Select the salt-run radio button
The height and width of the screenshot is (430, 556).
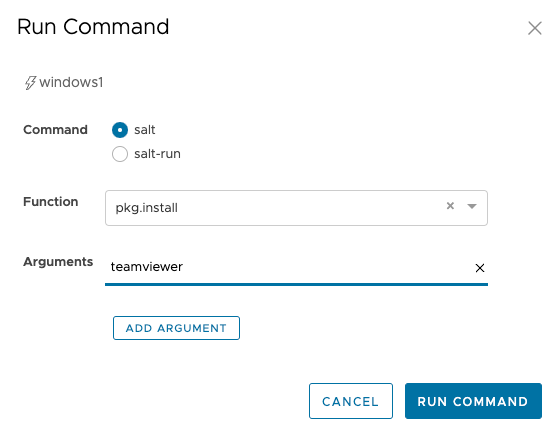click(120, 154)
